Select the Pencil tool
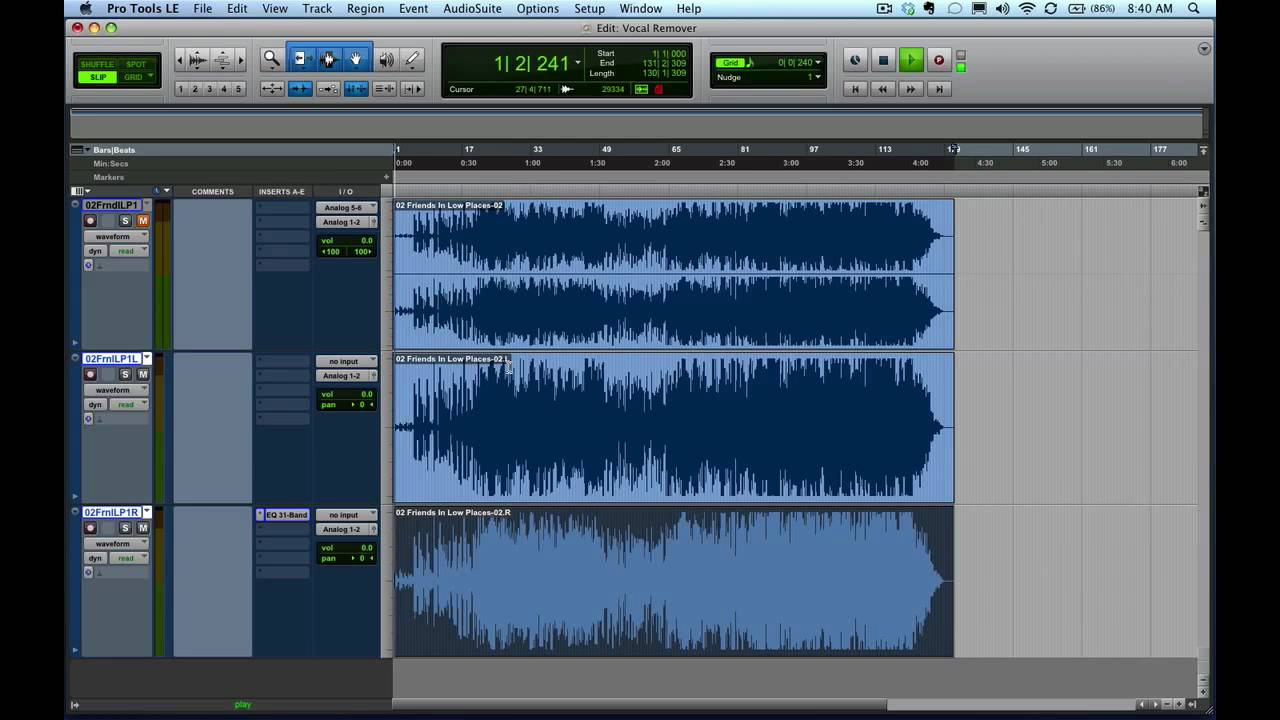 pos(412,60)
